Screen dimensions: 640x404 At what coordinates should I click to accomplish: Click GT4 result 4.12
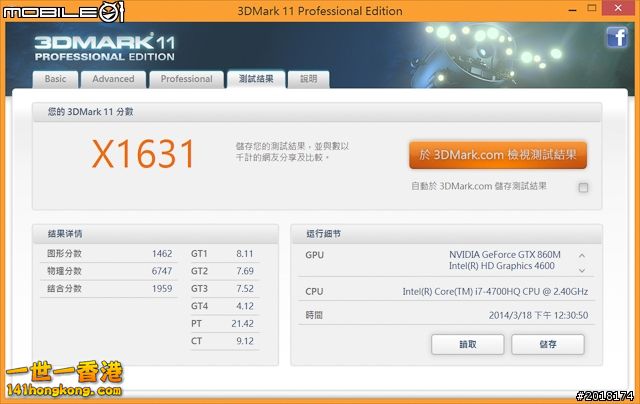pyautogui.click(x=245, y=306)
